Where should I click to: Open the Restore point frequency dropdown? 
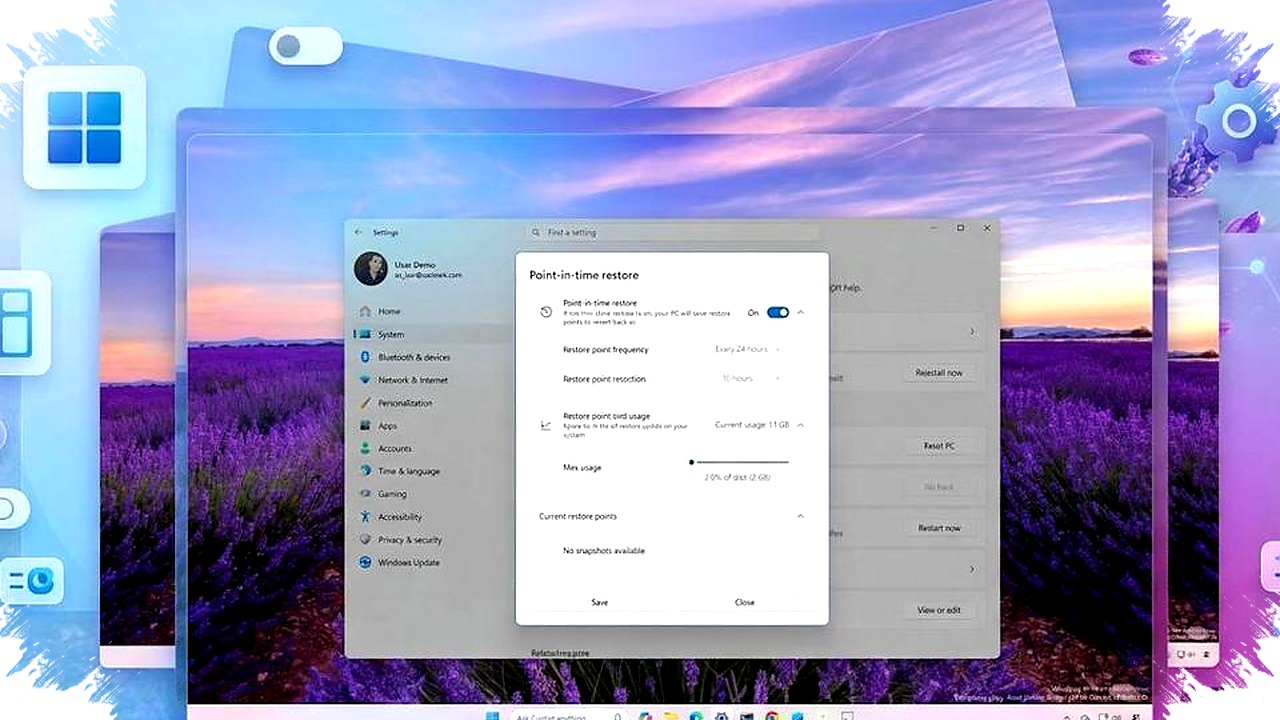click(x=747, y=349)
